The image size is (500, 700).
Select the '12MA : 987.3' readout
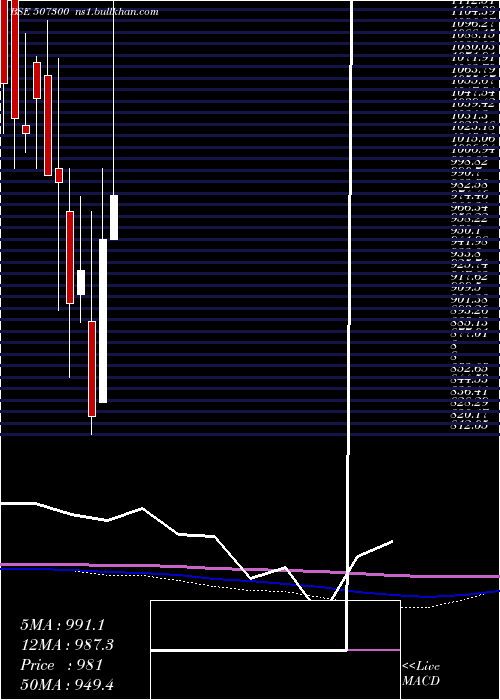point(67,645)
